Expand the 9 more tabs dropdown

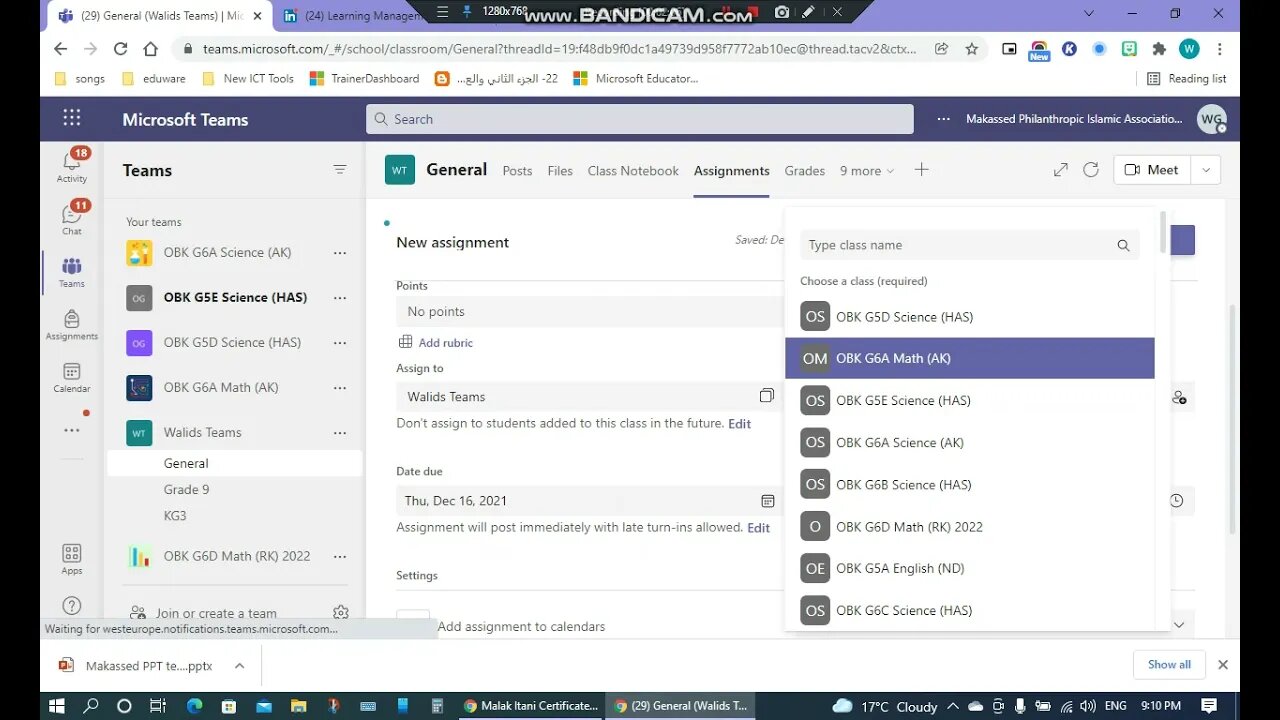[x=867, y=171]
